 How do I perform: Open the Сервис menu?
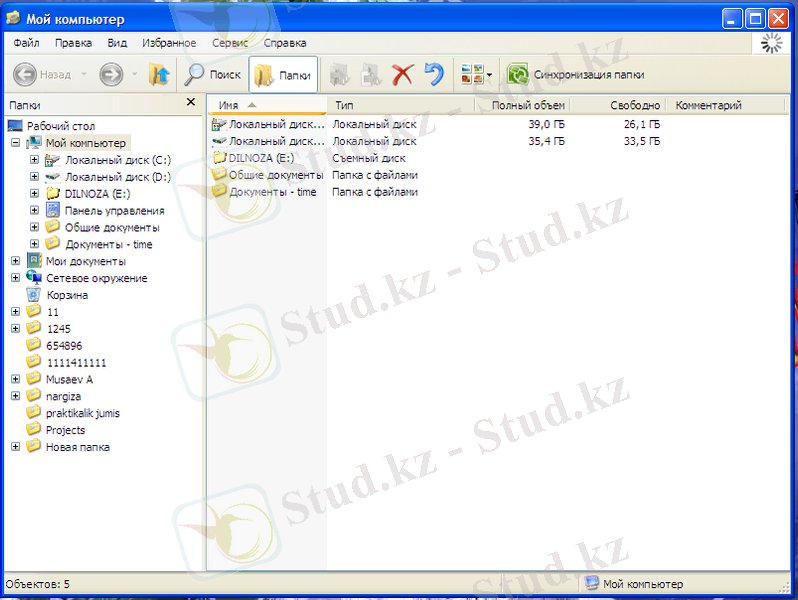(230, 43)
